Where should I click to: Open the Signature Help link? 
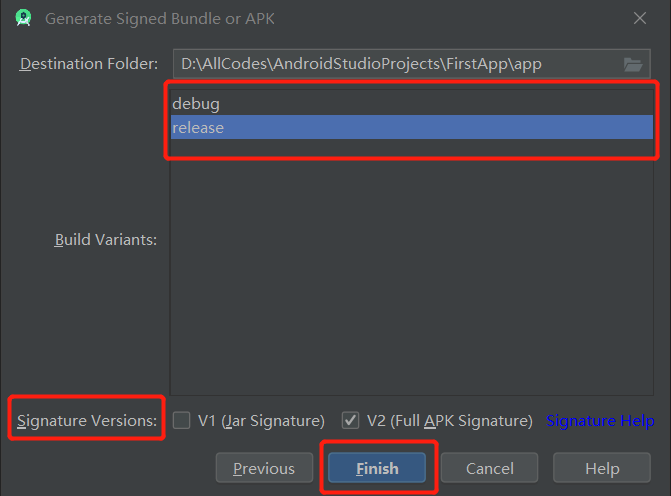tap(600, 421)
